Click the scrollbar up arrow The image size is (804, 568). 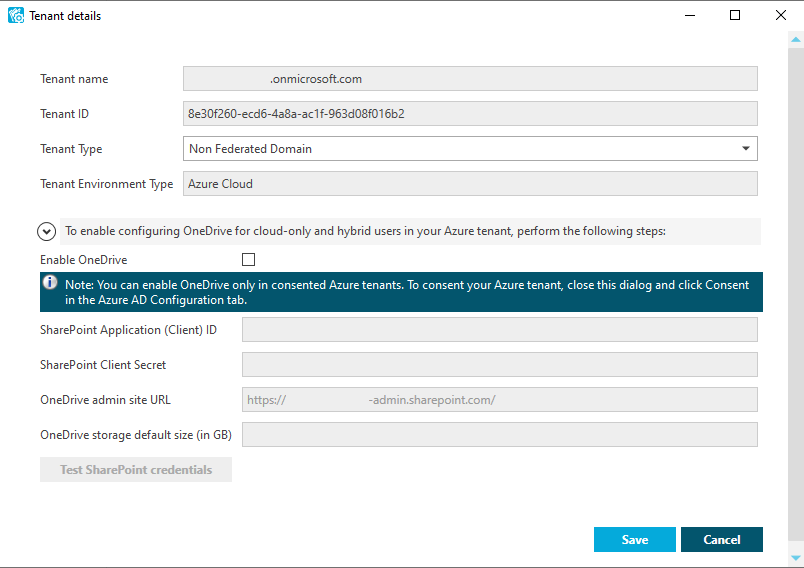point(796,39)
